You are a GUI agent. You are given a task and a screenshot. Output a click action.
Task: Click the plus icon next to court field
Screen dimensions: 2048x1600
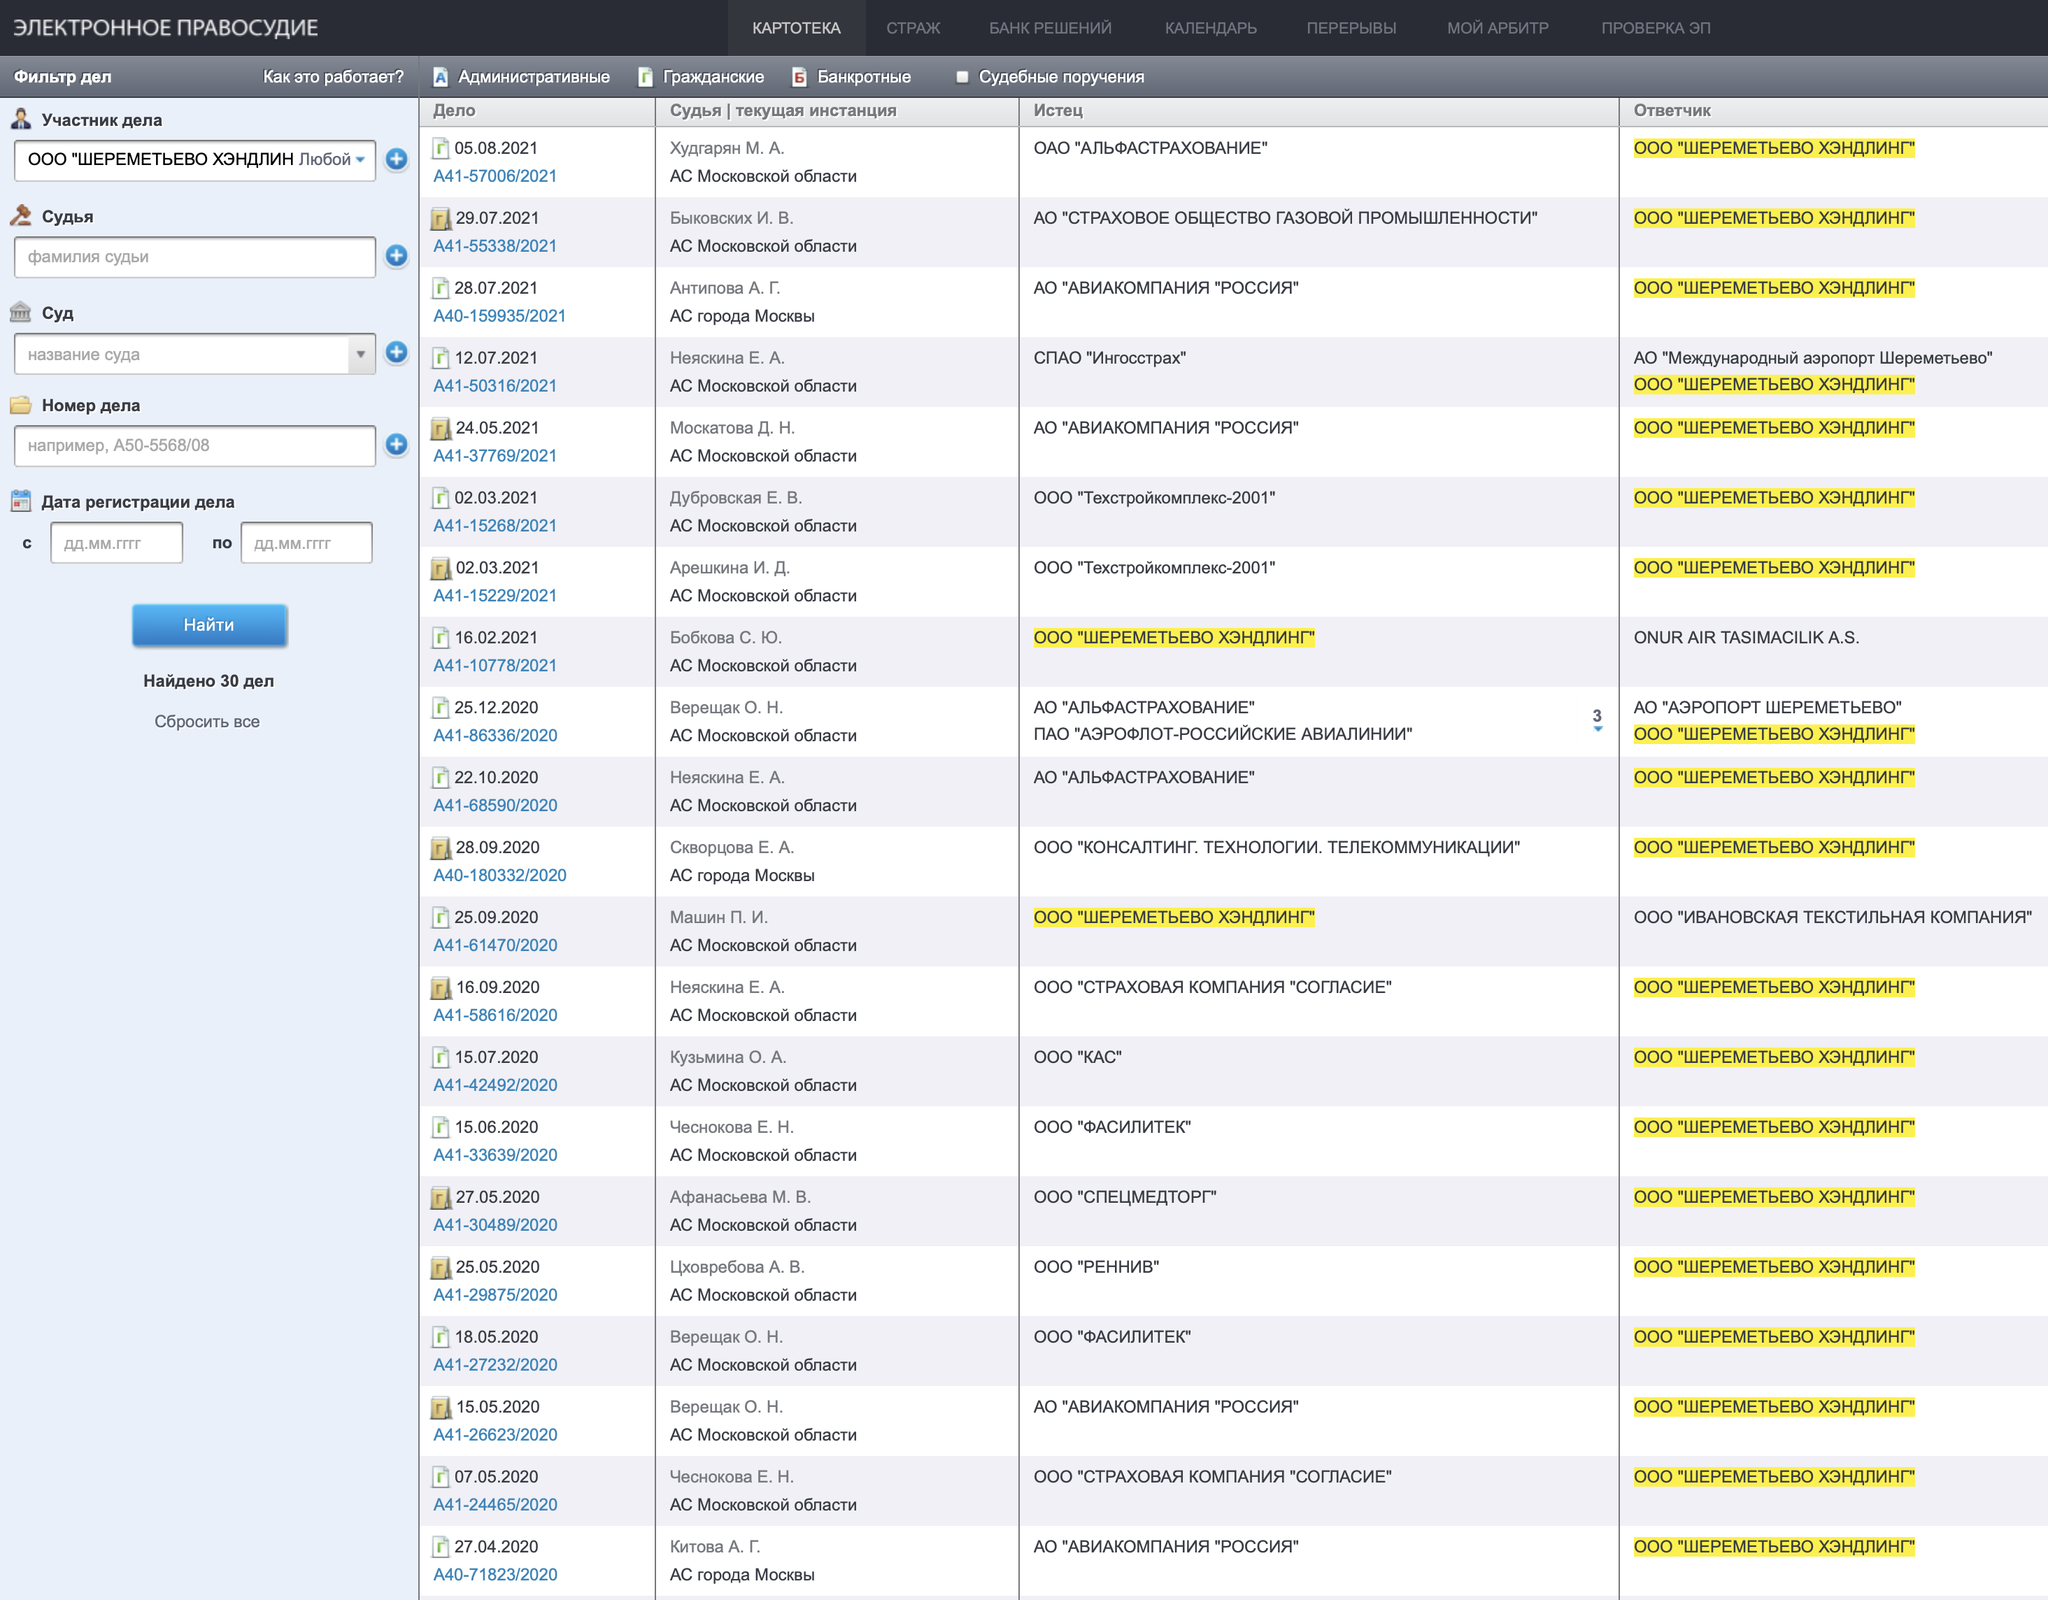click(396, 352)
